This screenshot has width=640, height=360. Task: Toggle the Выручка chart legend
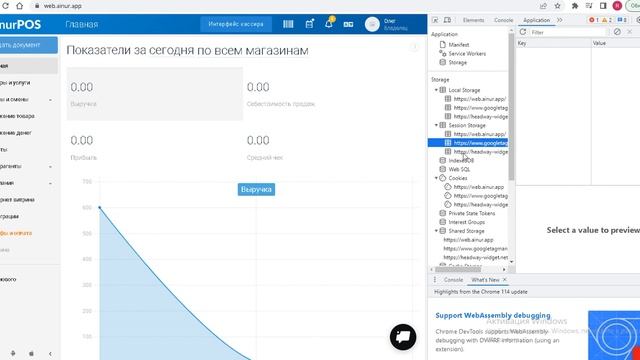pos(256,189)
